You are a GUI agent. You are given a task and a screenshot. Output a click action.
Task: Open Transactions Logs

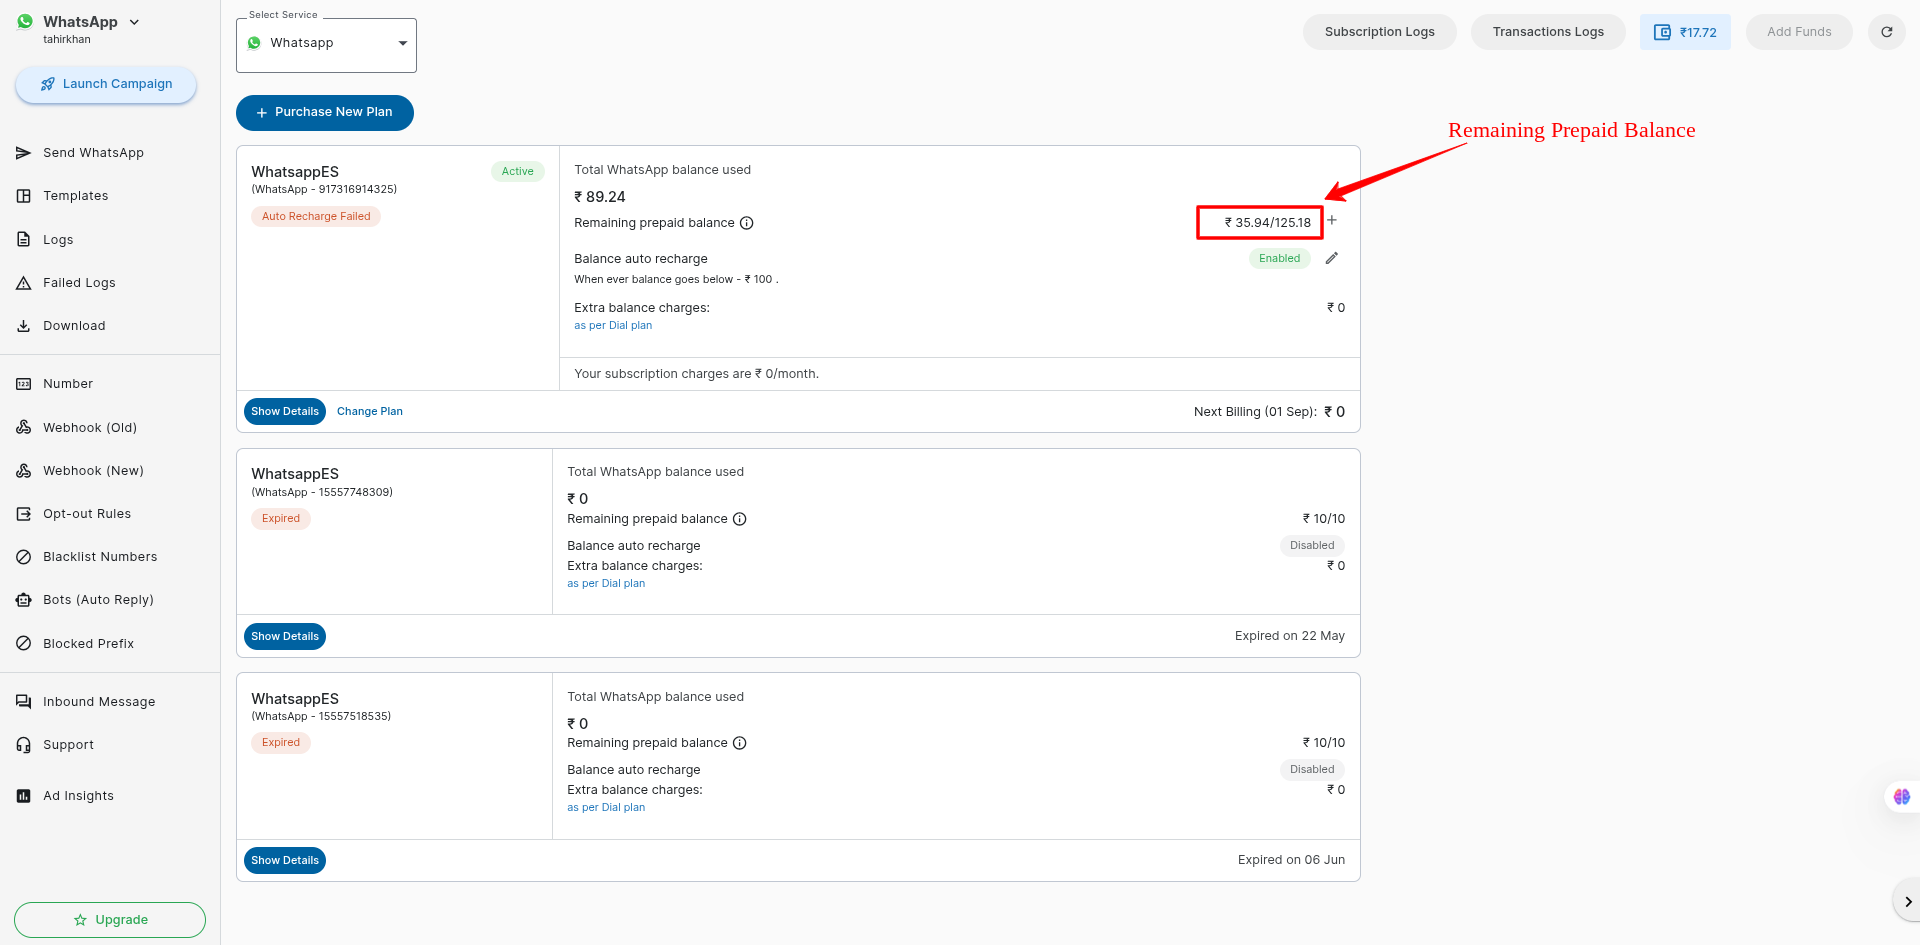click(1548, 32)
